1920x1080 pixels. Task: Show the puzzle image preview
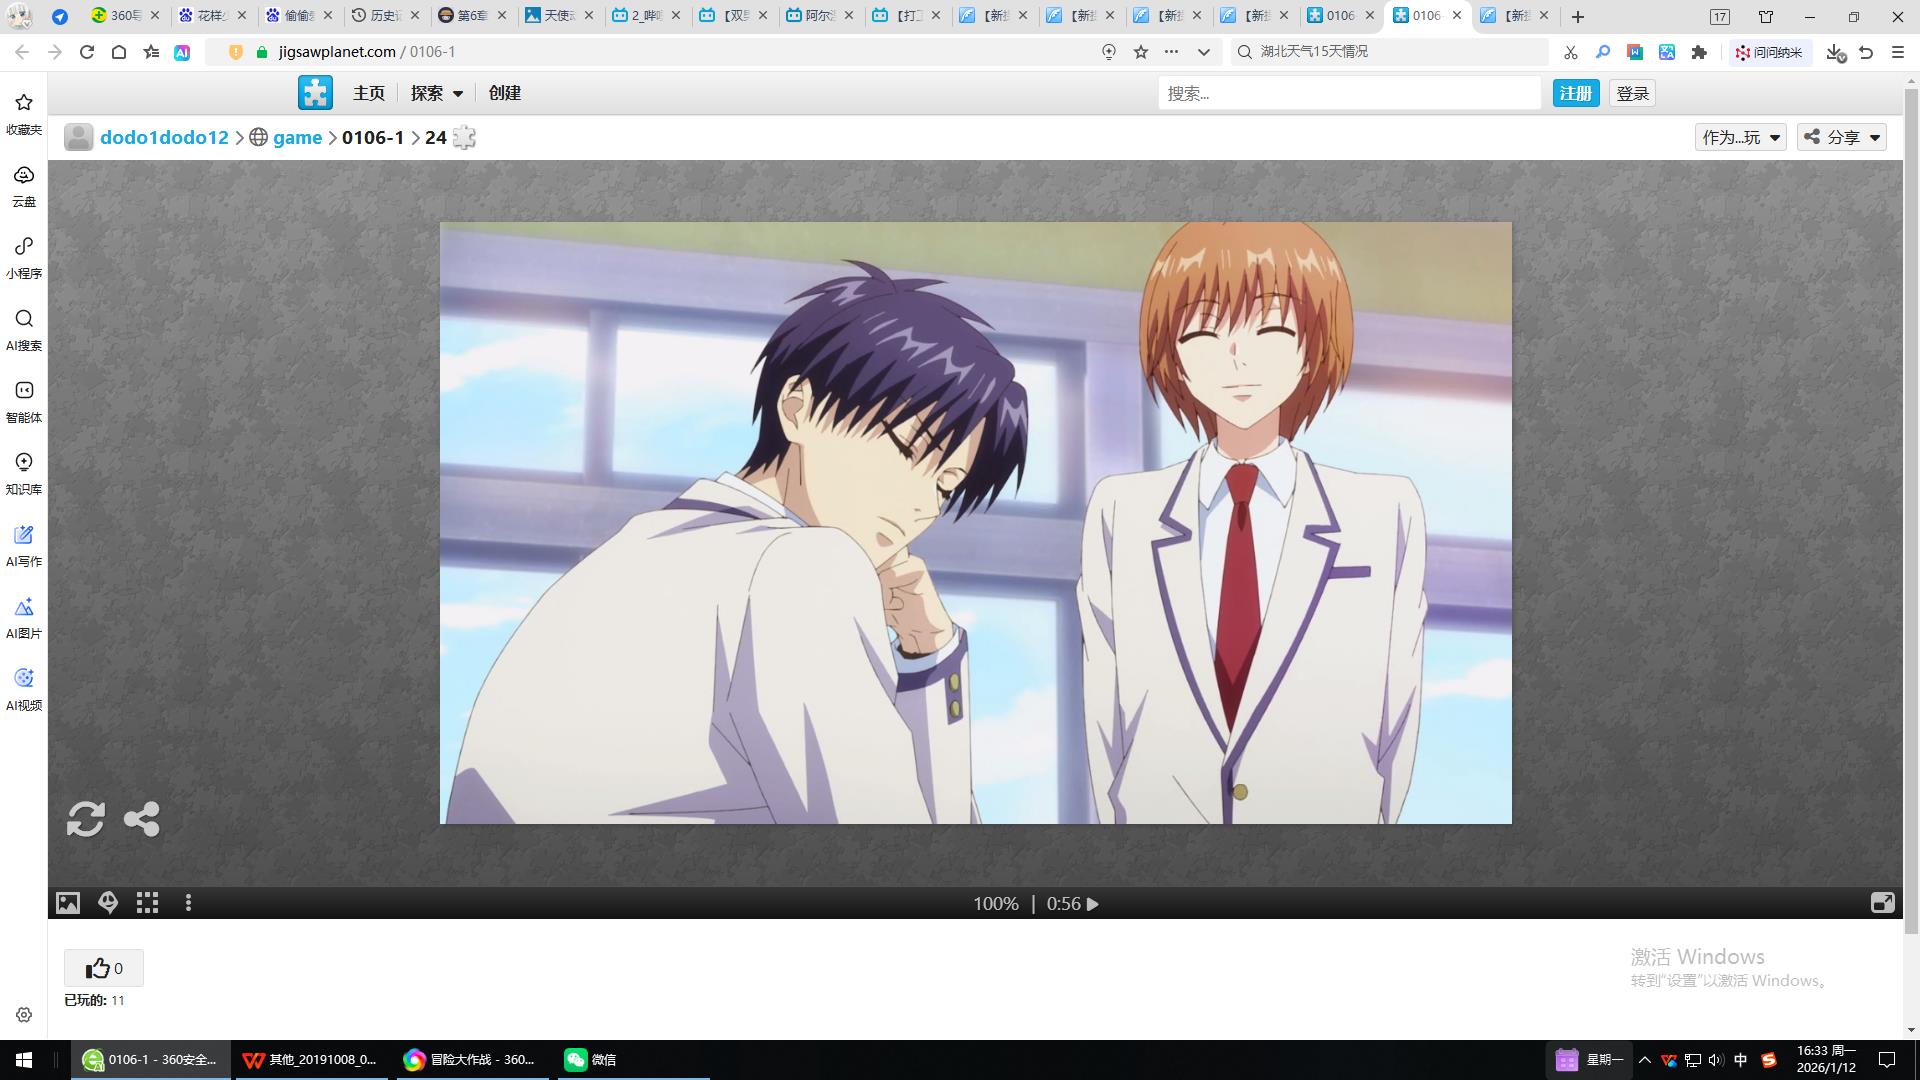[x=68, y=903]
